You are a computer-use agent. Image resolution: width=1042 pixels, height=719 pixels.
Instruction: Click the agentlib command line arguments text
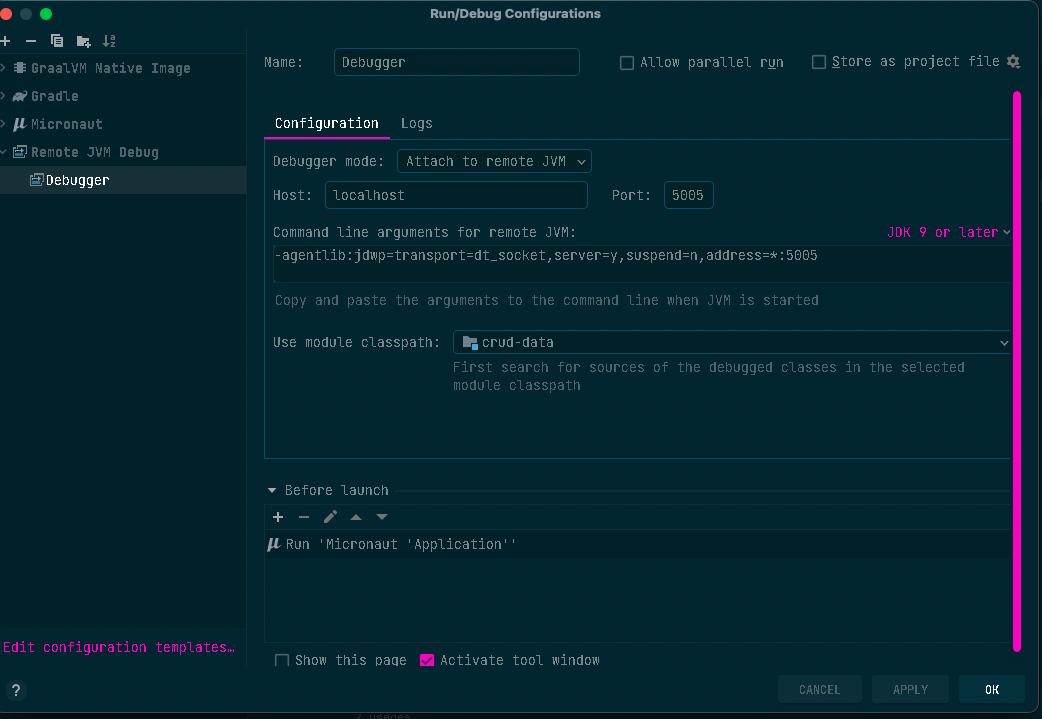click(546, 256)
